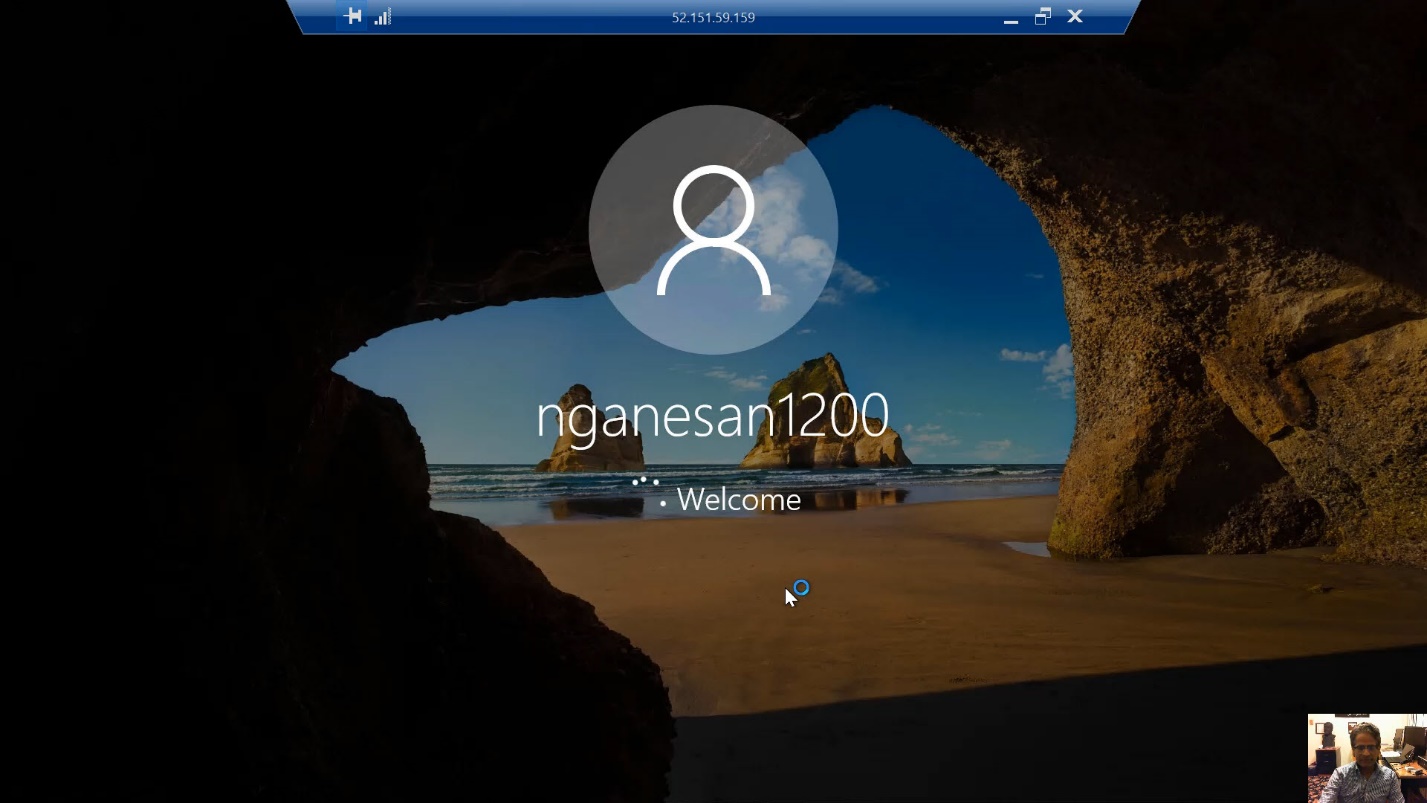Restore down the remote desktop window
This screenshot has height=803, width=1427.
point(1043,17)
